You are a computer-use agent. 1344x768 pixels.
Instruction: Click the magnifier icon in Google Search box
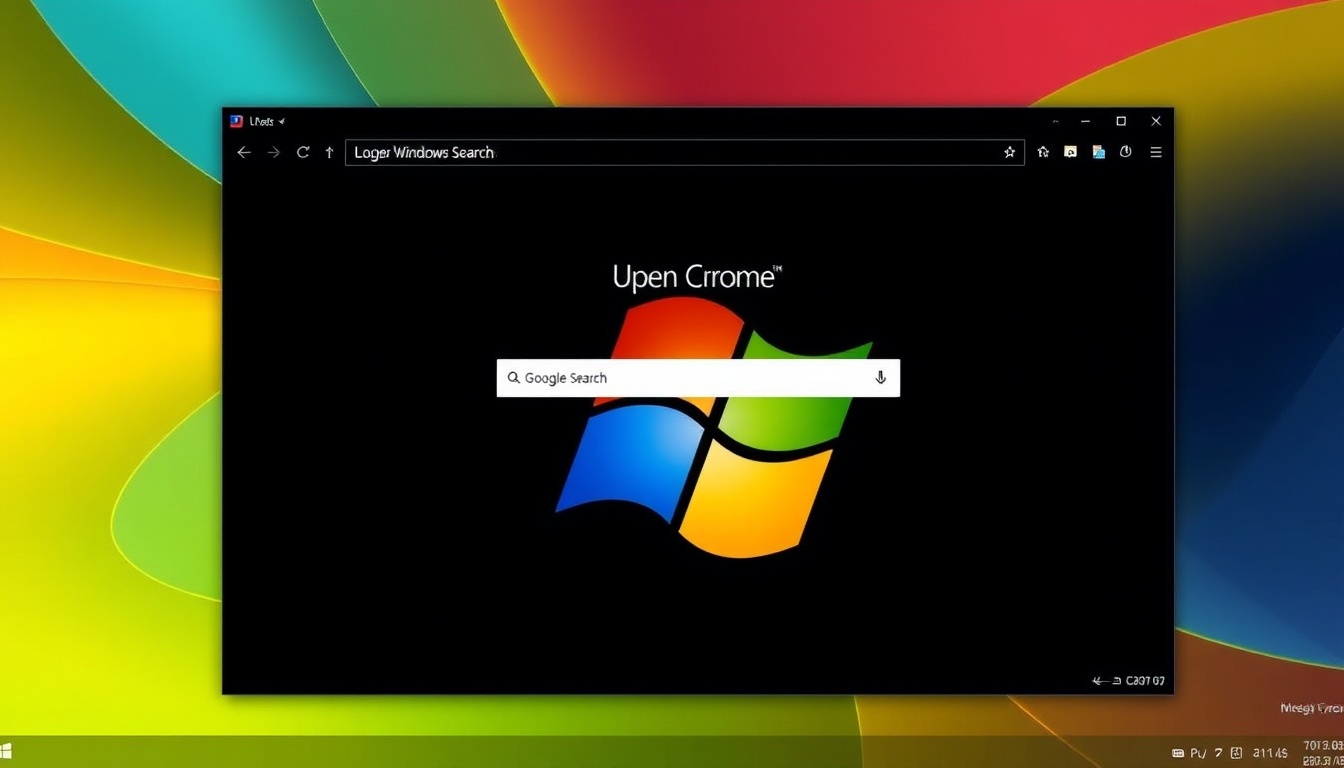click(513, 378)
